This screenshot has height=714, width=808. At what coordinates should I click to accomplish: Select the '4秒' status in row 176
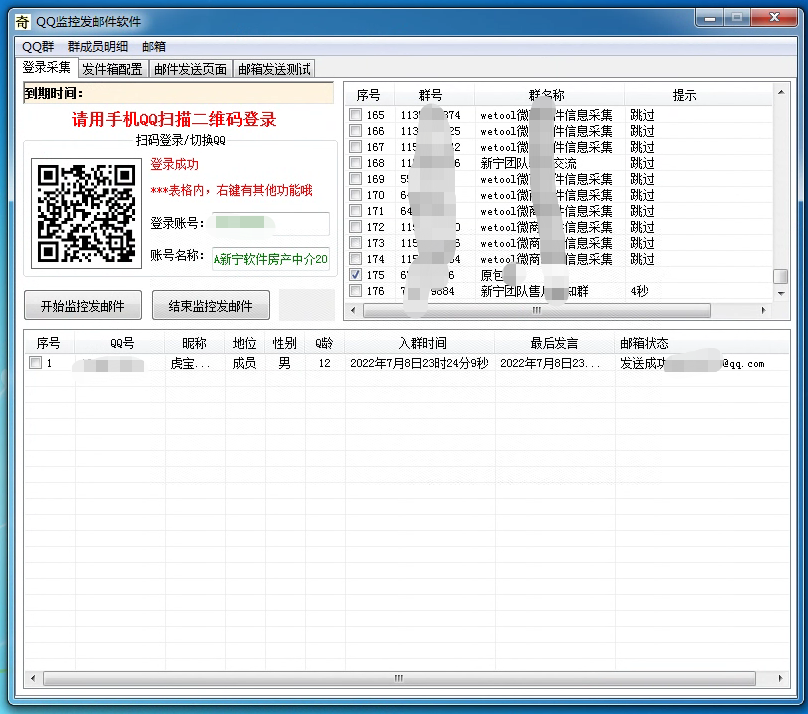tap(639, 291)
